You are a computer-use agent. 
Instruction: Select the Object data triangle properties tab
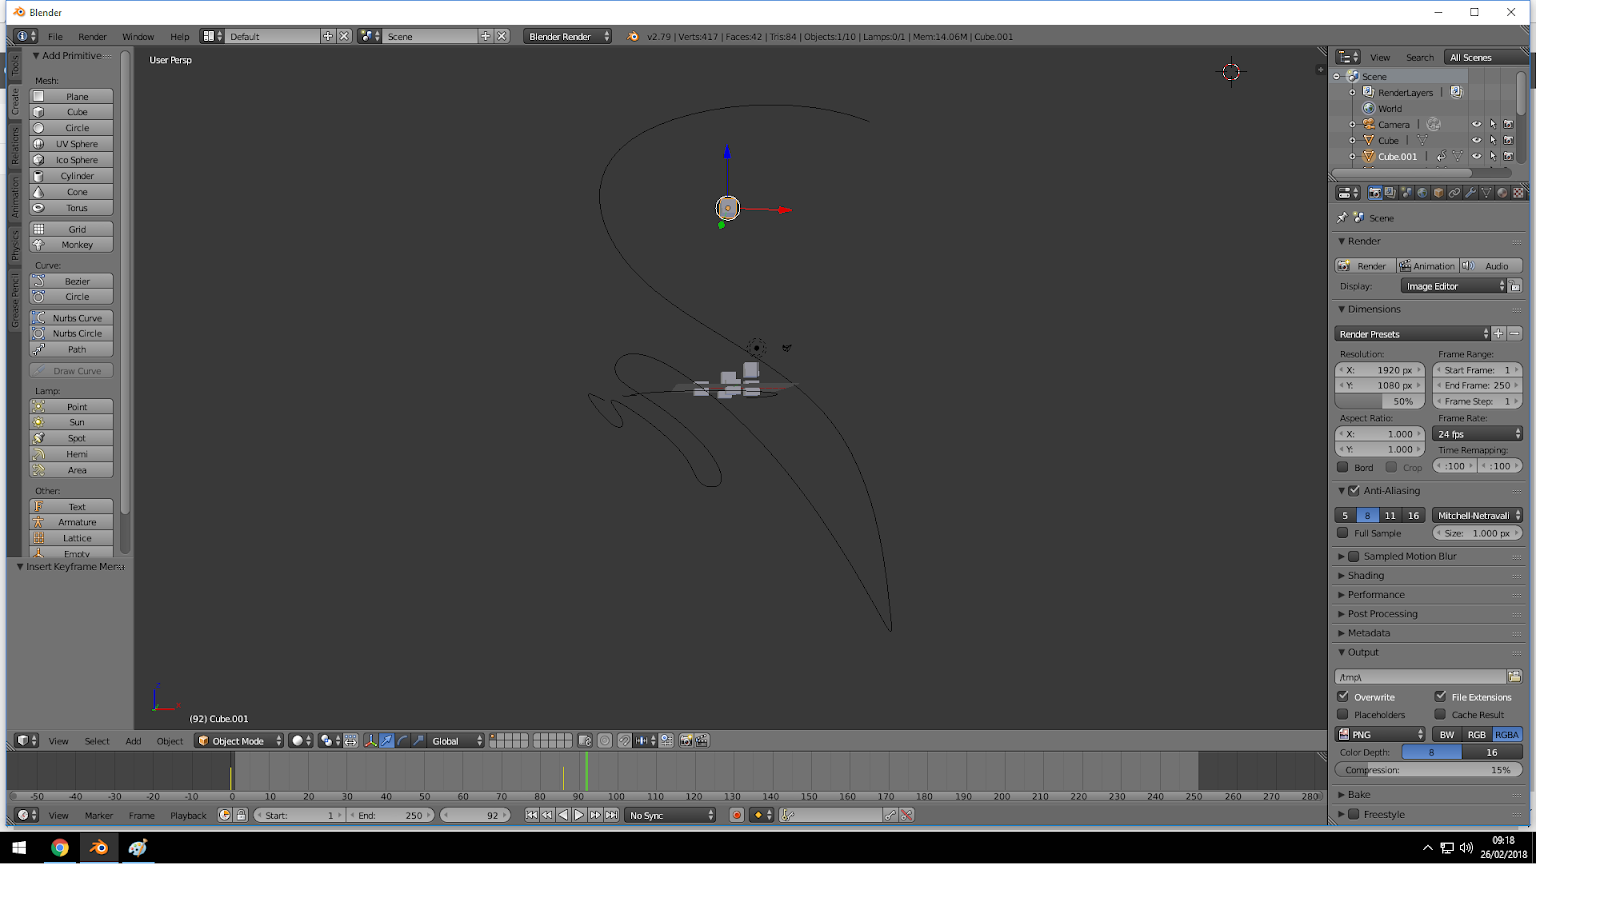coord(1484,193)
